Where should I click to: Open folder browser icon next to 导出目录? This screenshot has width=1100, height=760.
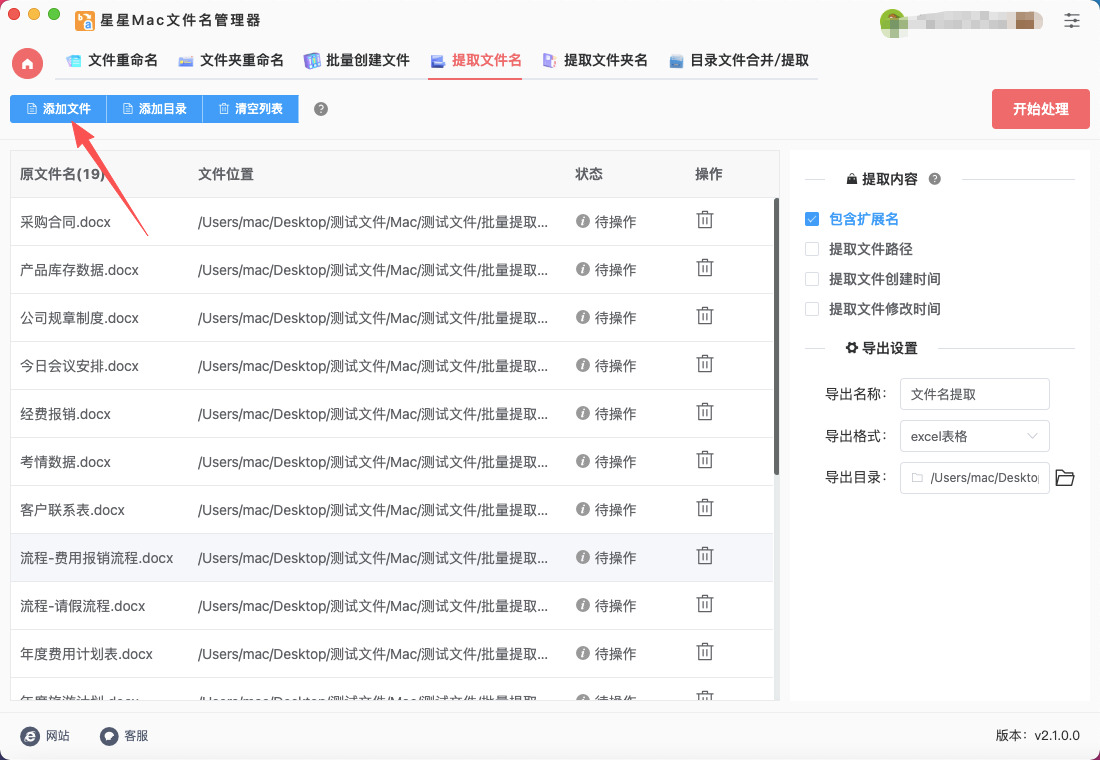click(x=1065, y=478)
